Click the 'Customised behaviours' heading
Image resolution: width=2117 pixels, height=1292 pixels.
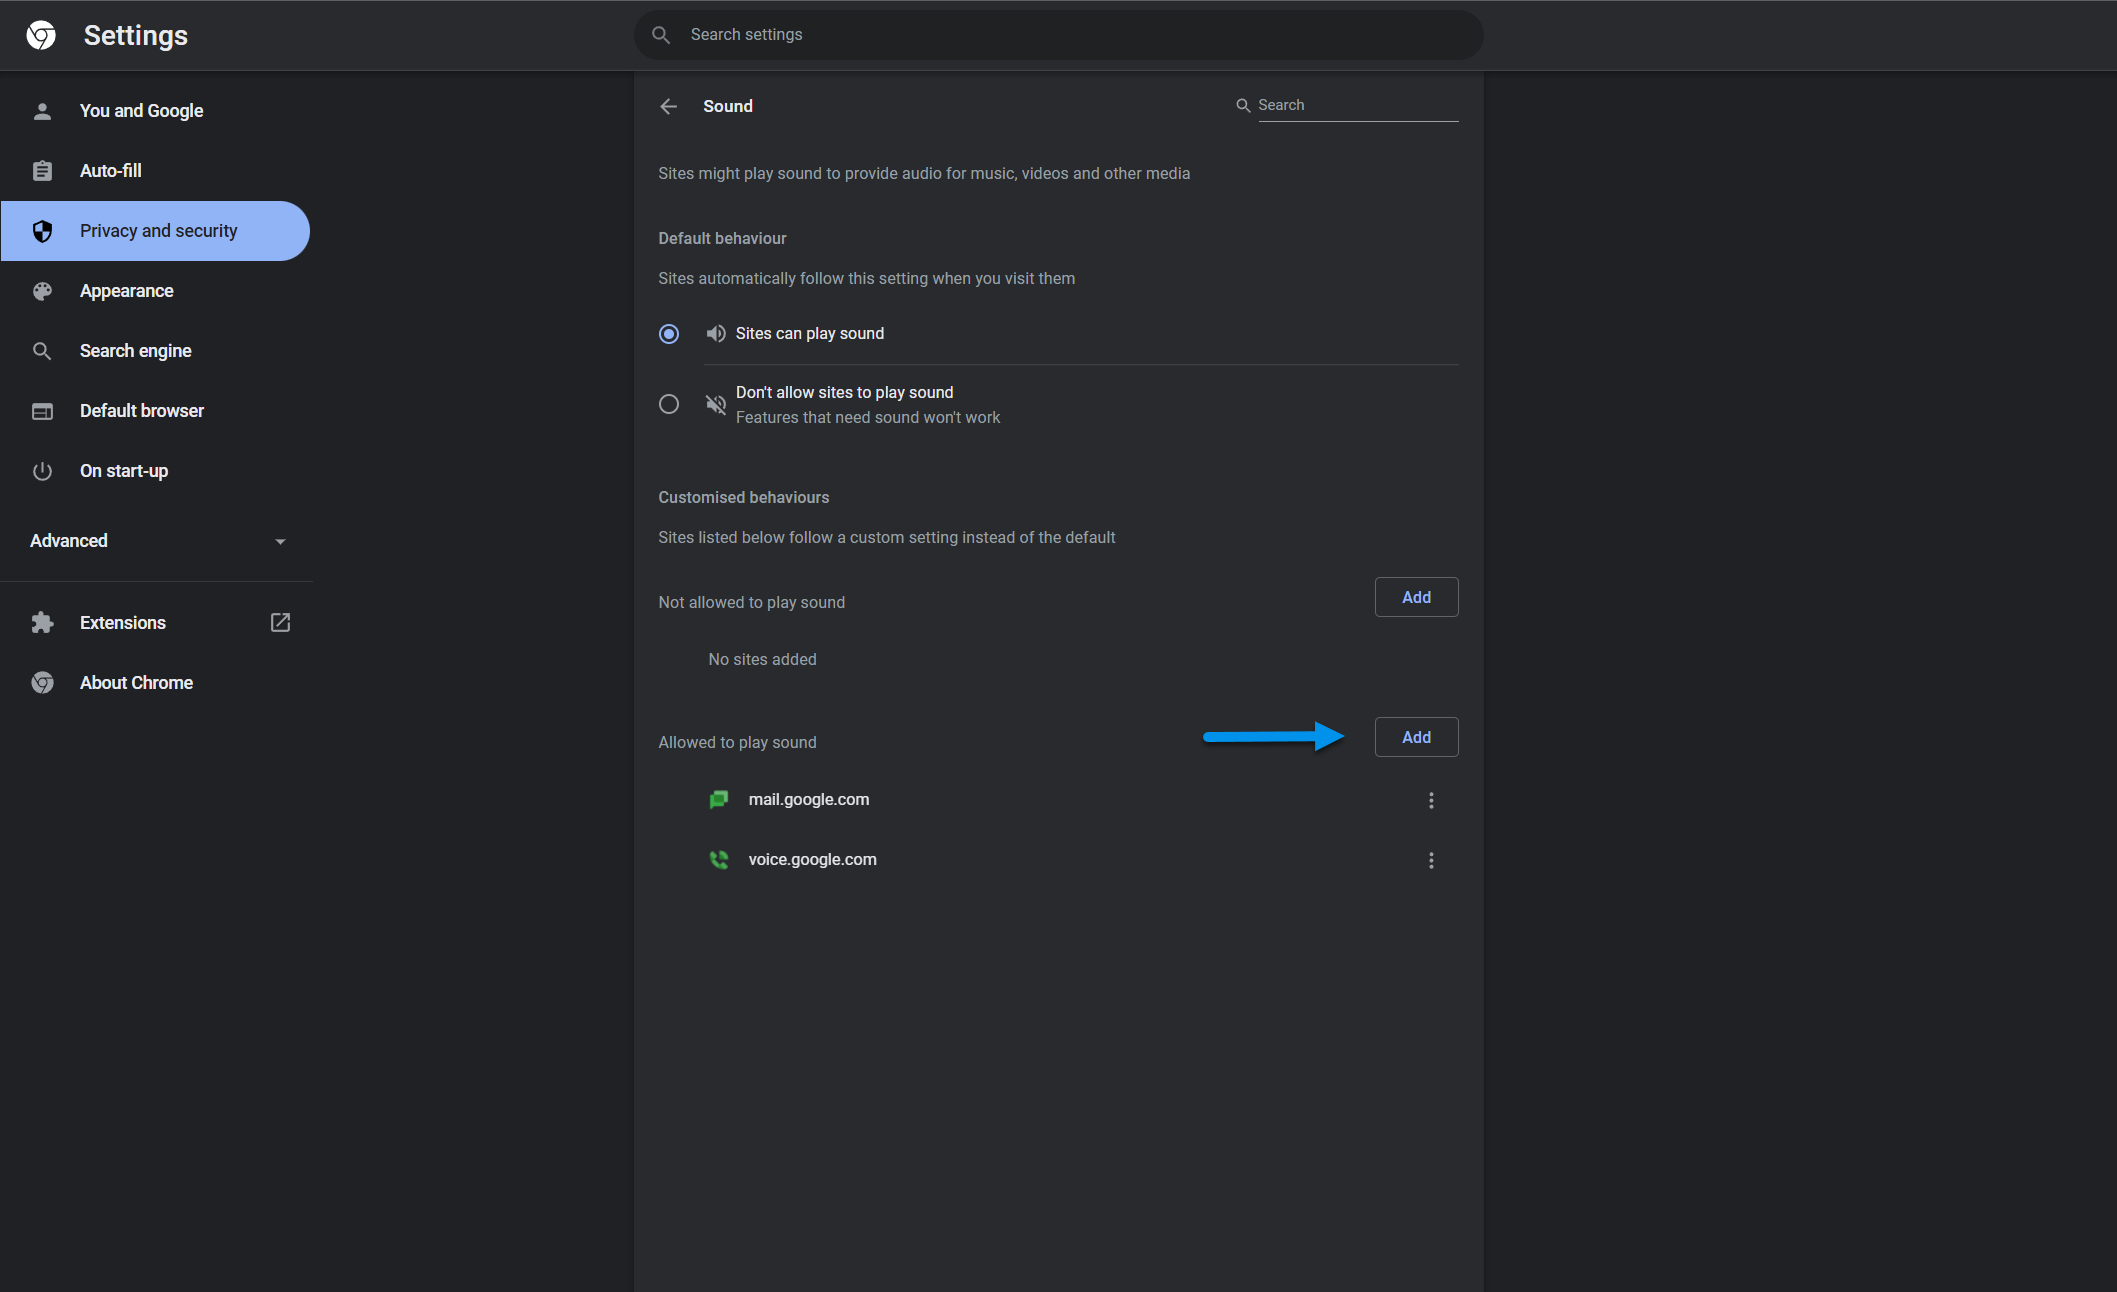coord(744,497)
